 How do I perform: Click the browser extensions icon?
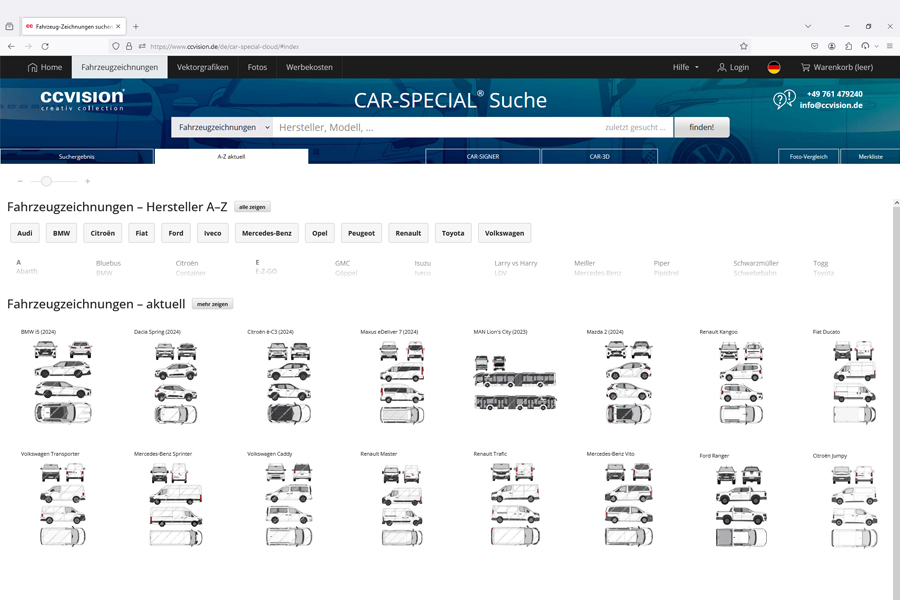click(x=848, y=46)
